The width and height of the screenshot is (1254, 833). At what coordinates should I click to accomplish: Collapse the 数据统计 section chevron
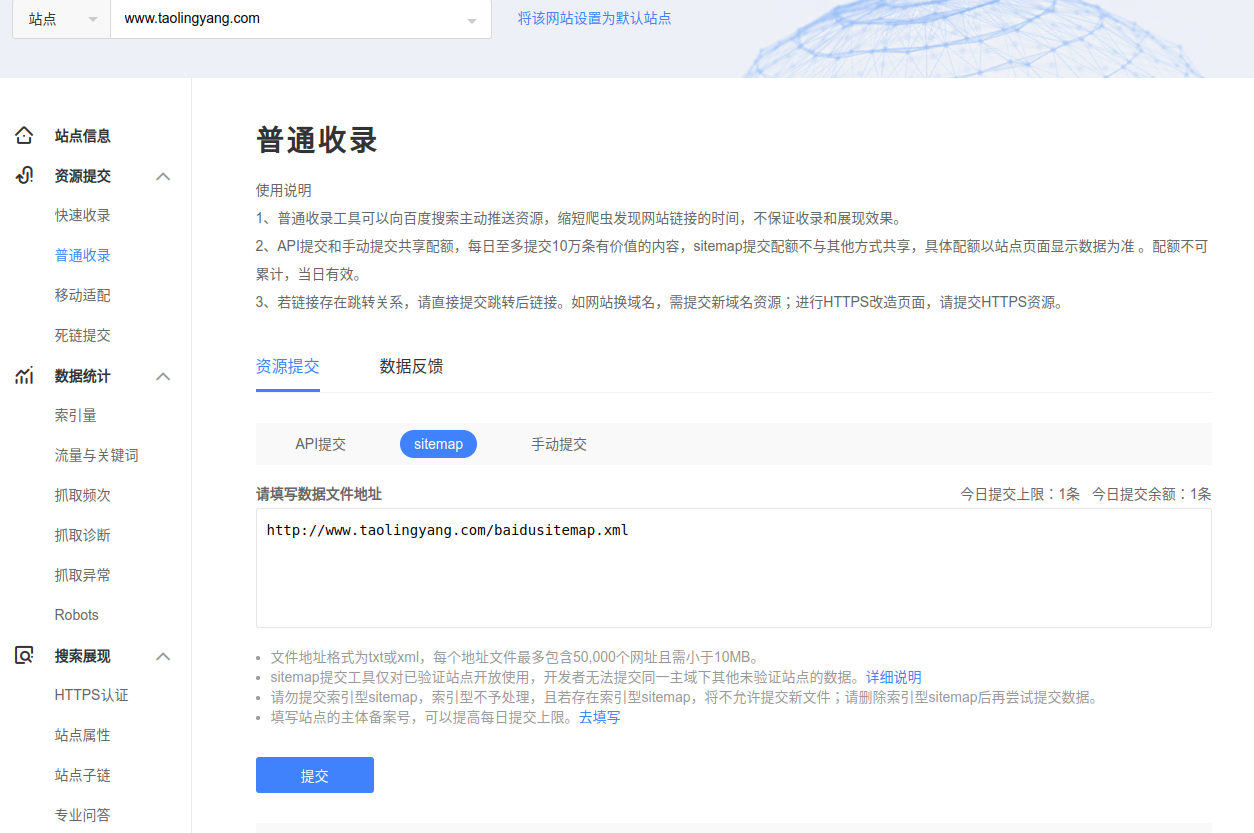click(164, 376)
